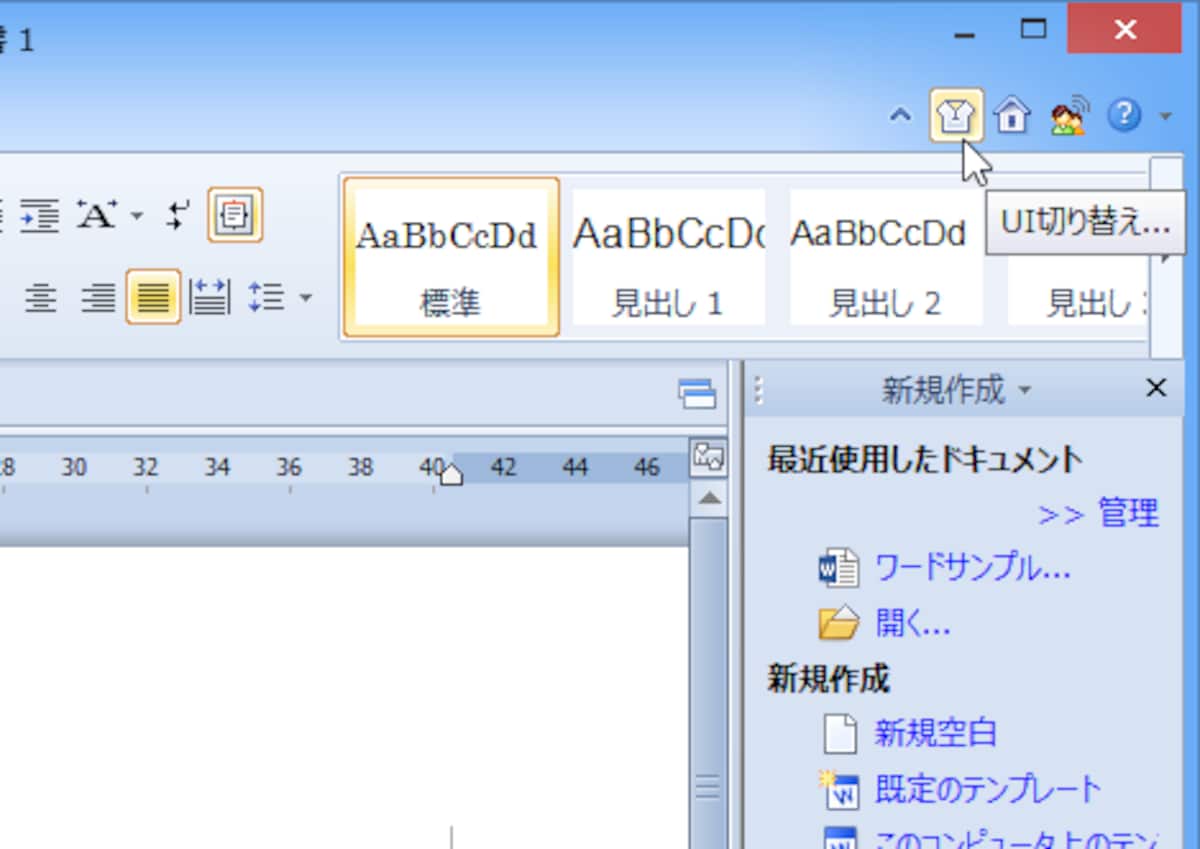Click the right indent marker on the ruler

click(x=451, y=474)
